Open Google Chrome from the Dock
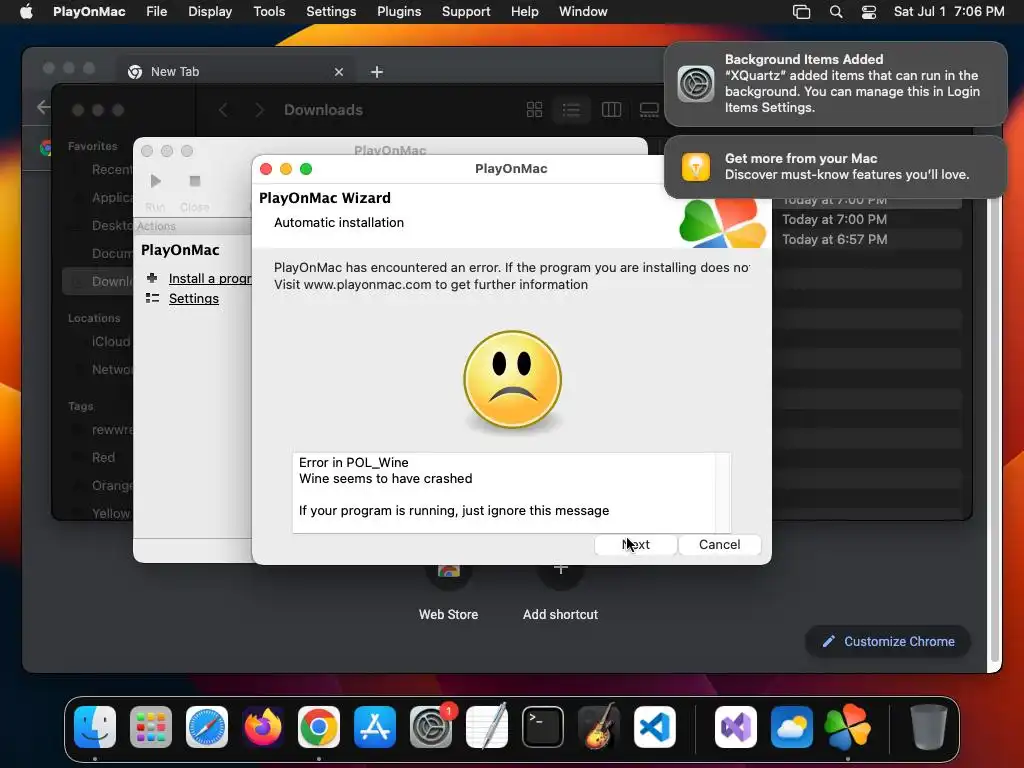Viewport: 1024px width, 768px height. click(319, 727)
